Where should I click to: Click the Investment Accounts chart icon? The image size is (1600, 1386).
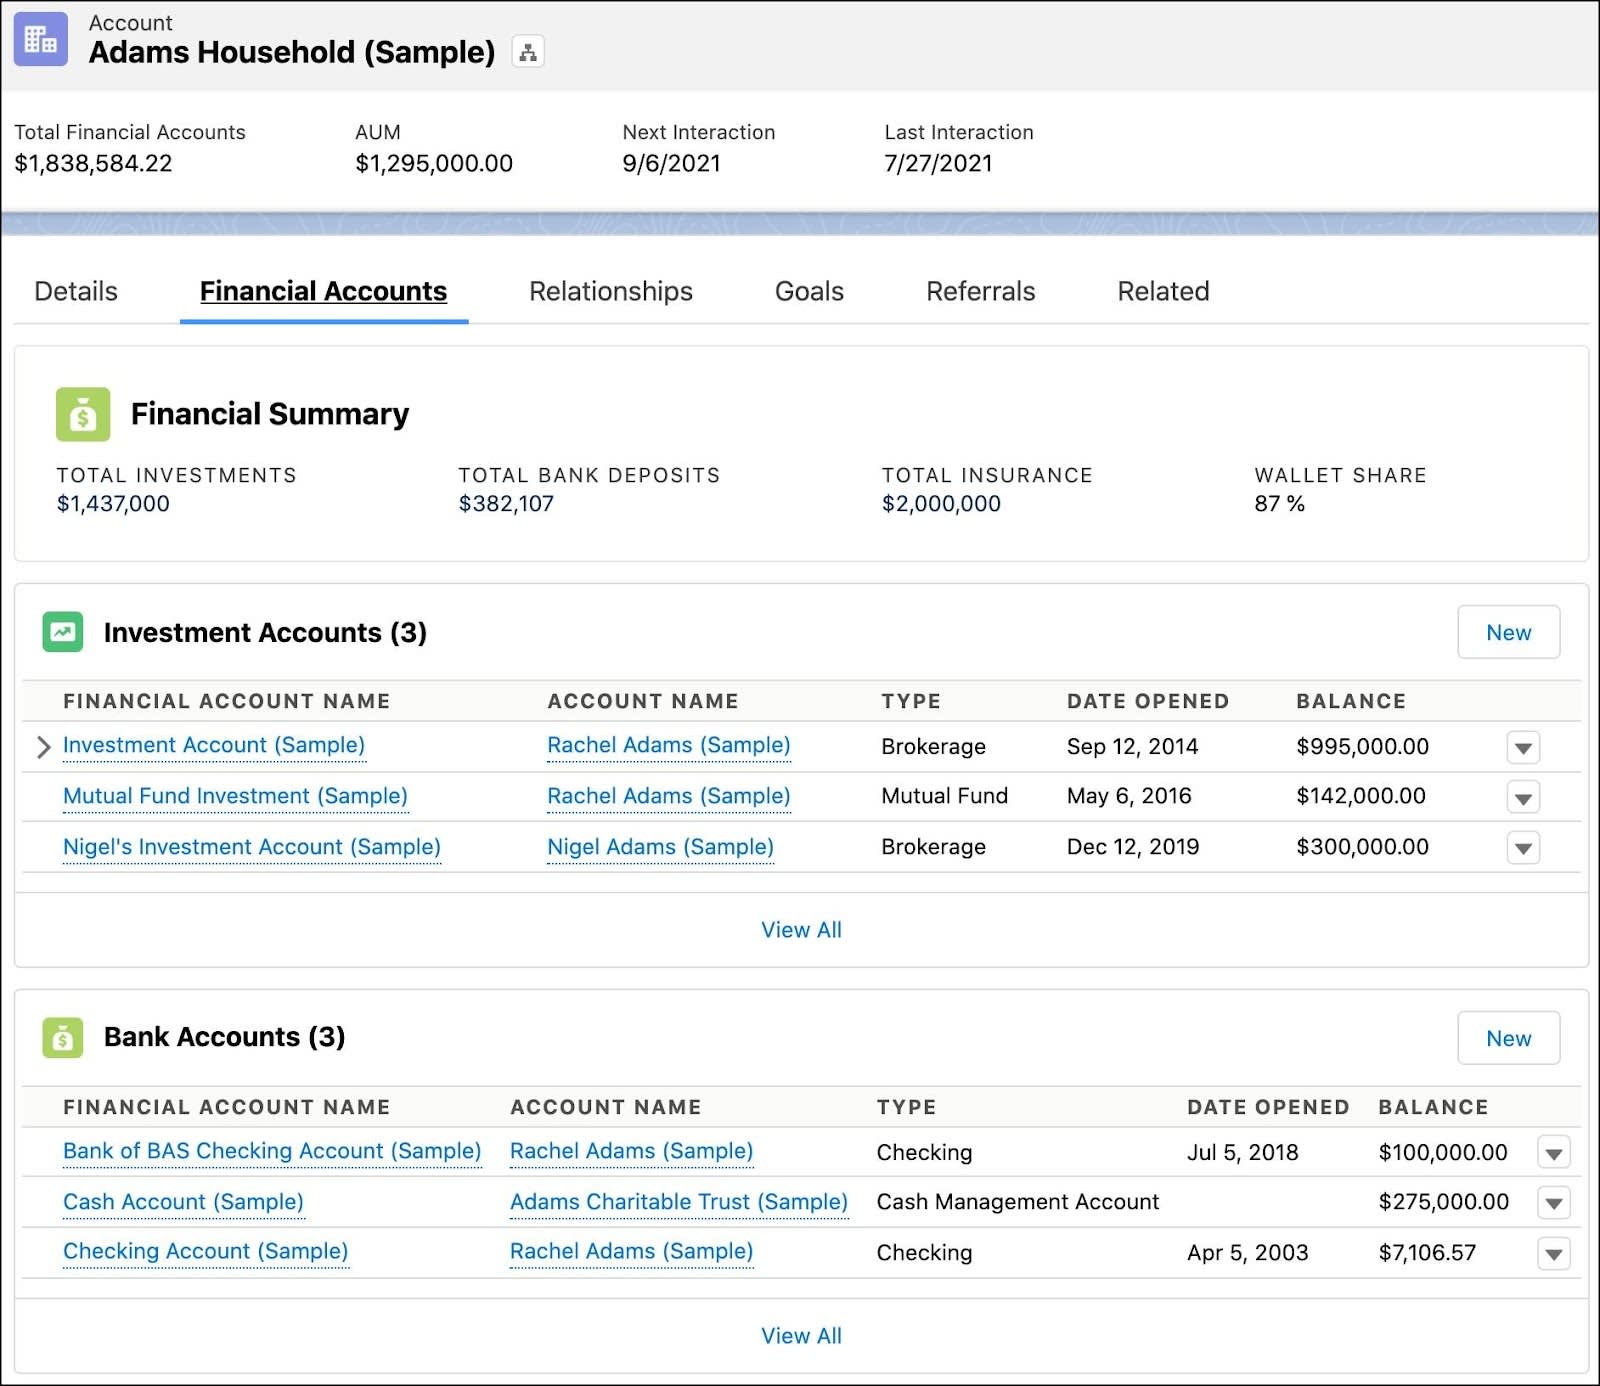[x=60, y=632]
